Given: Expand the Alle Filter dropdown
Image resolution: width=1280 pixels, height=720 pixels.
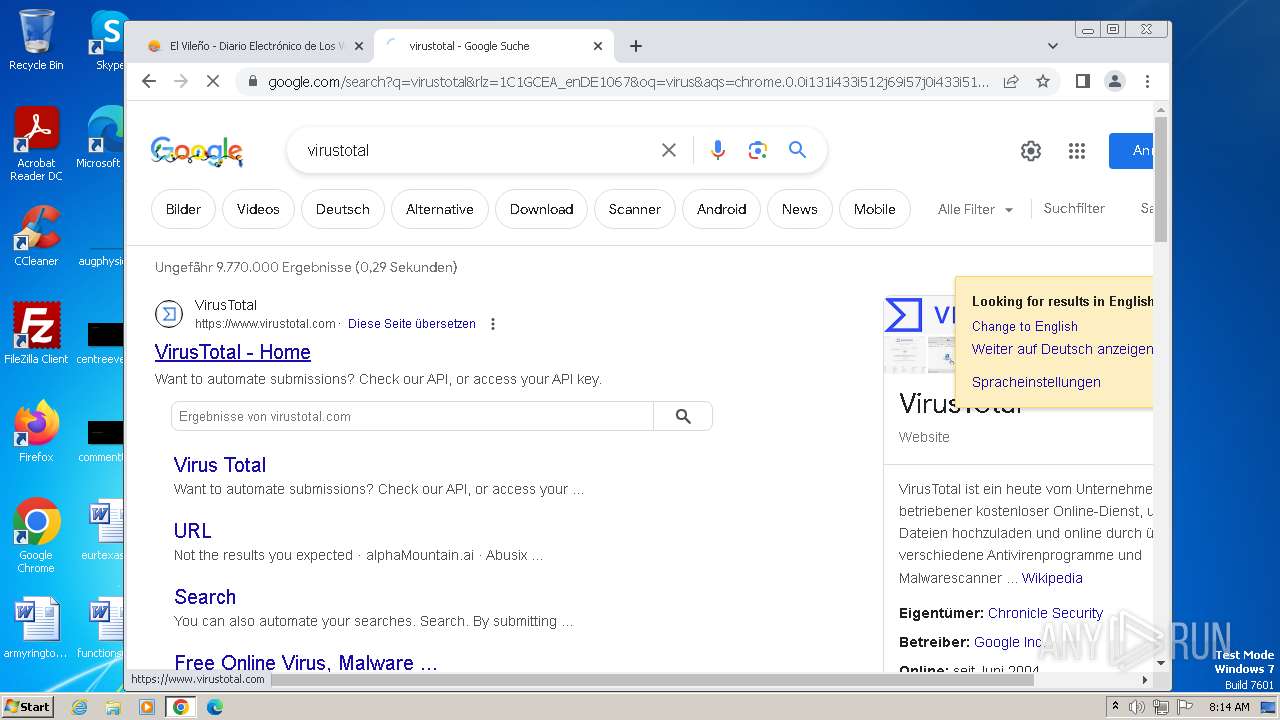Looking at the screenshot, I should coord(975,209).
